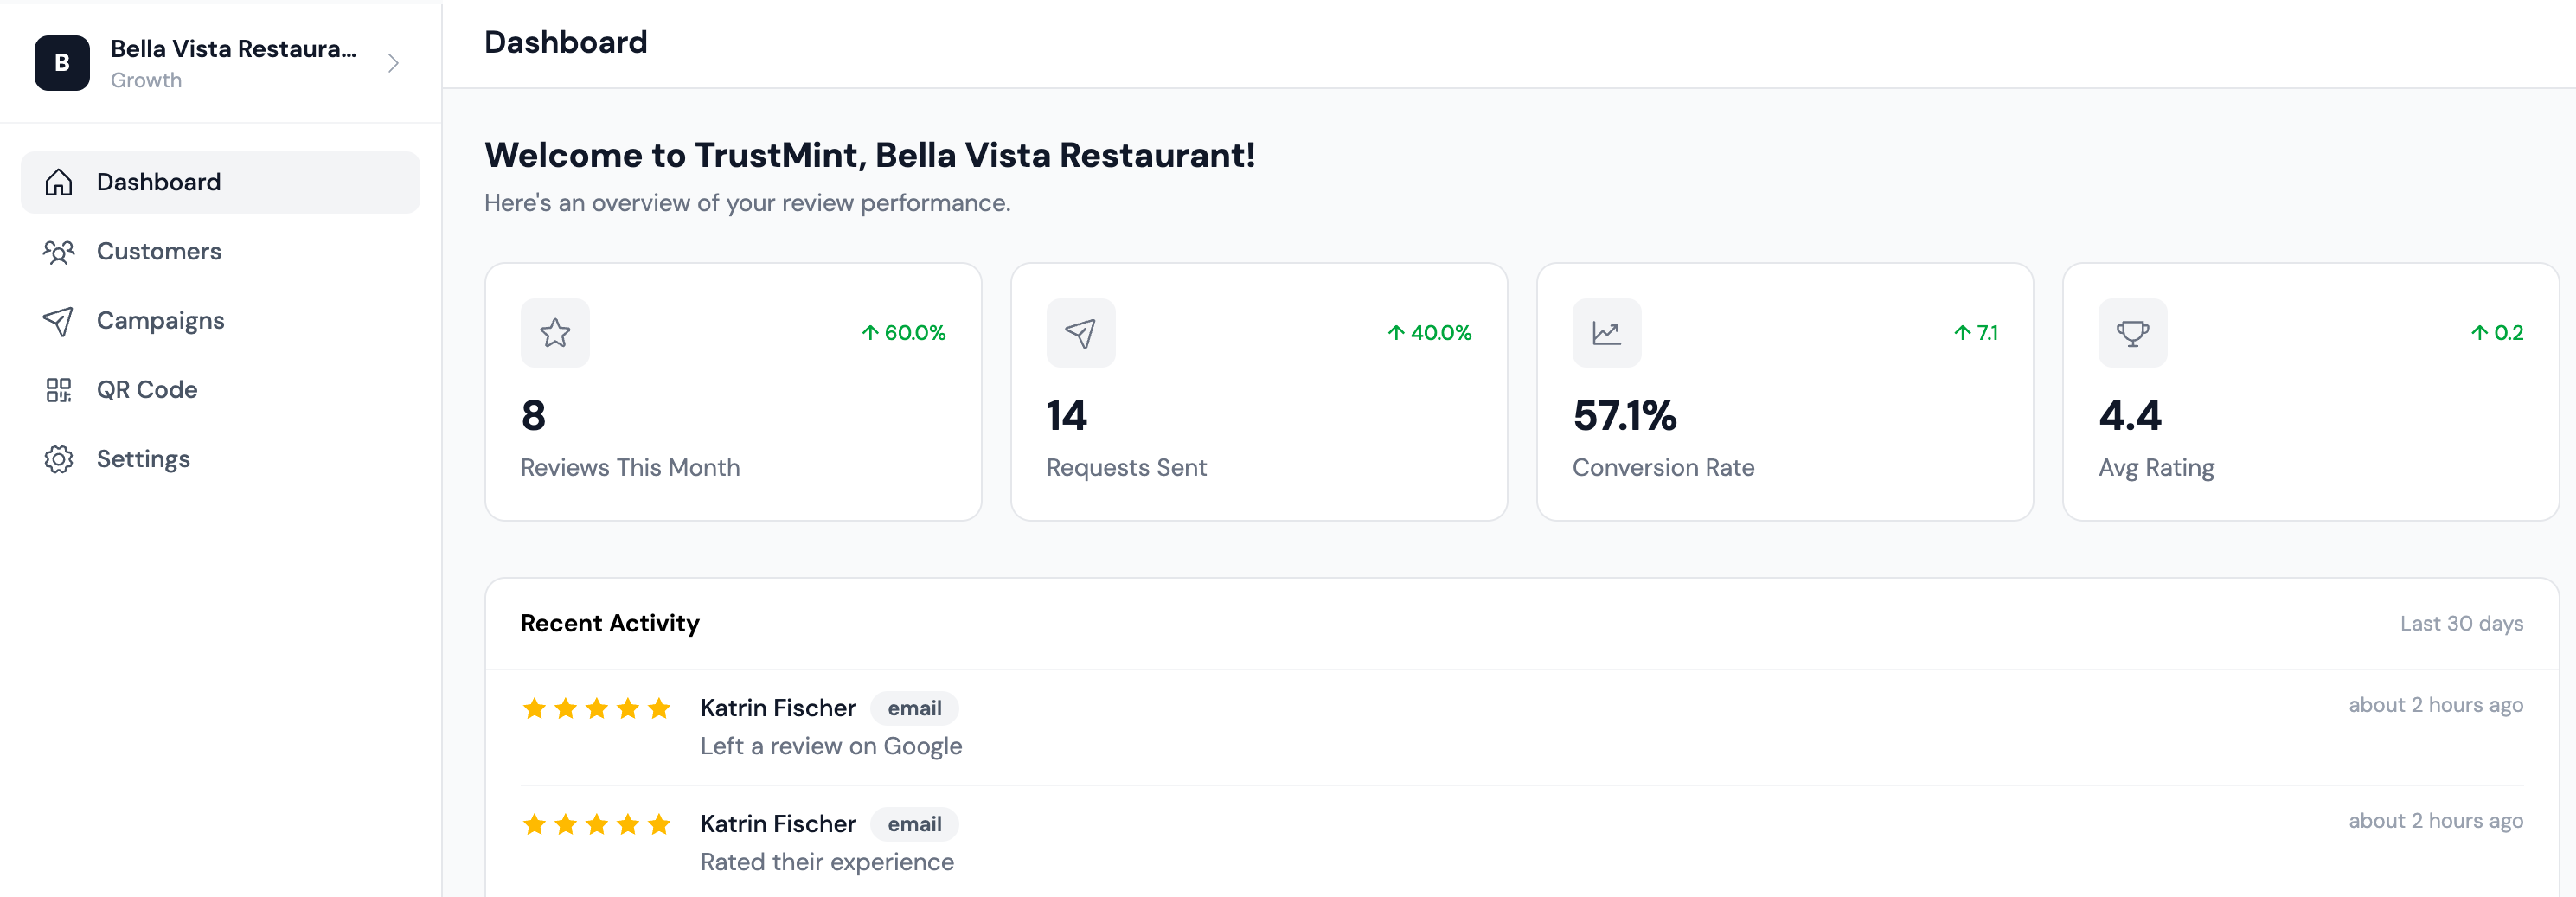Open Settings via the gear icon
The height and width of the screenshot is (897, 2576).
pyautogui.click(x=59, y=458)
